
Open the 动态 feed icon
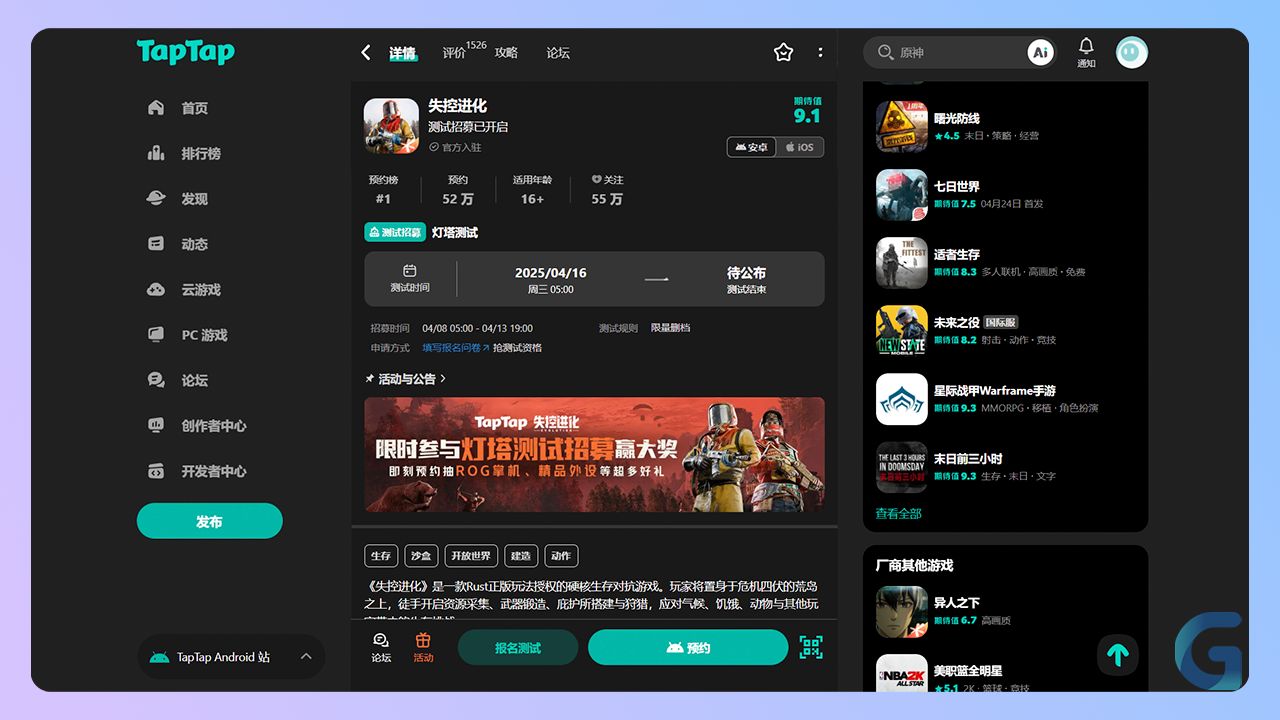coord(156,244)
